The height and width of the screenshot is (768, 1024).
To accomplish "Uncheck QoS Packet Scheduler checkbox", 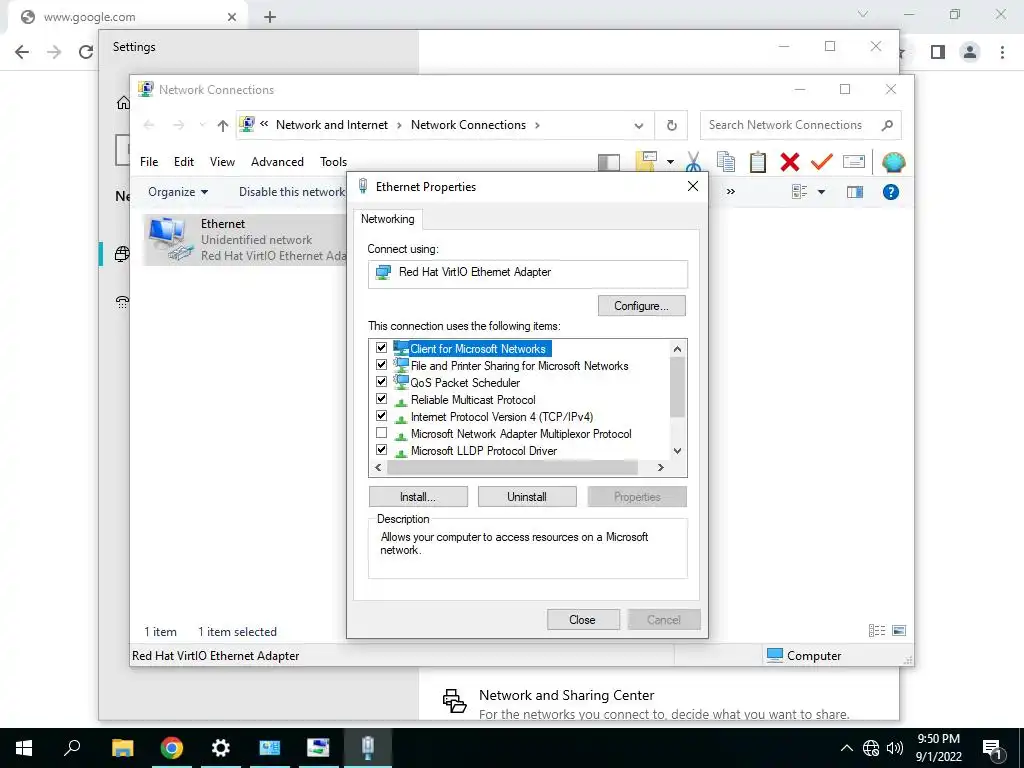I will click(381, 382).
